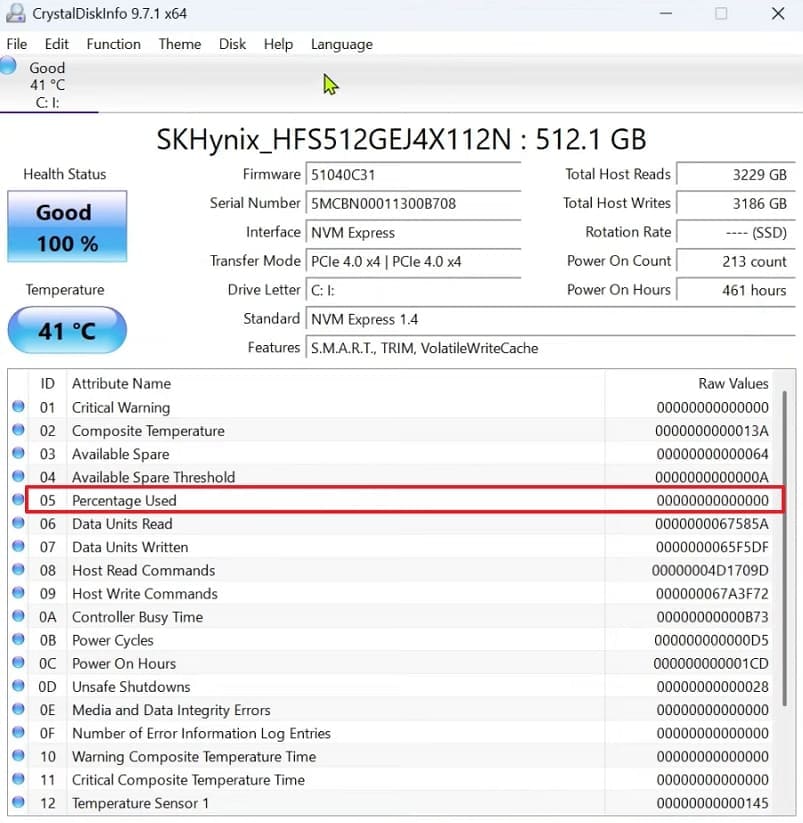The height and width of the screenshot is (823, 803).
Task: Click the Drive Letter field C: I:
Action: pyautogui.click(x=413, y=290)
